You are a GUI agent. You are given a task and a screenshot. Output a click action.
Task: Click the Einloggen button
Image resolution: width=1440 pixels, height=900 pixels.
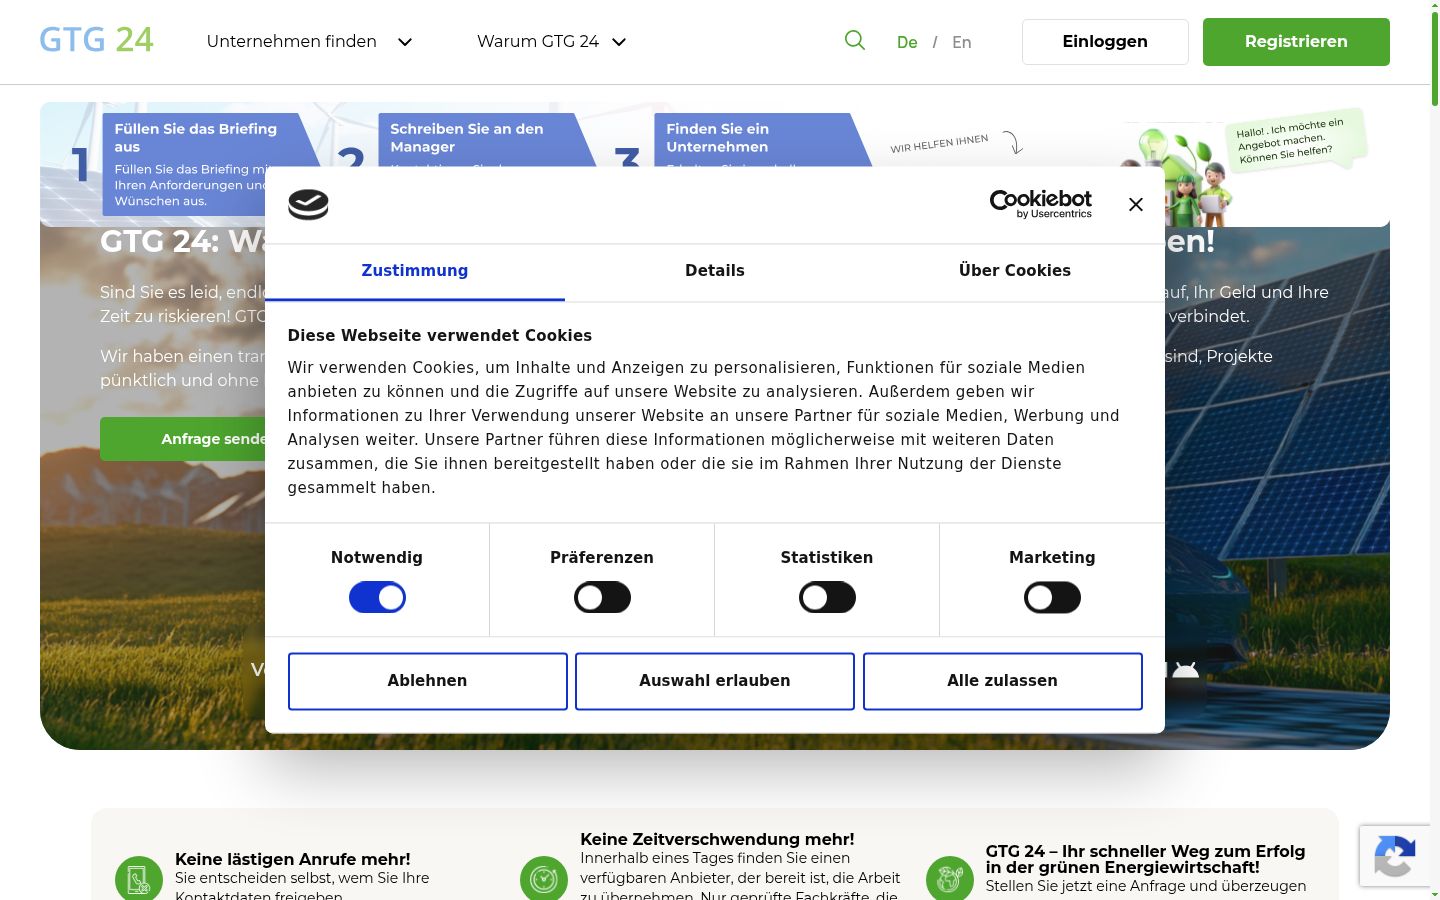tap(1105, 42)
